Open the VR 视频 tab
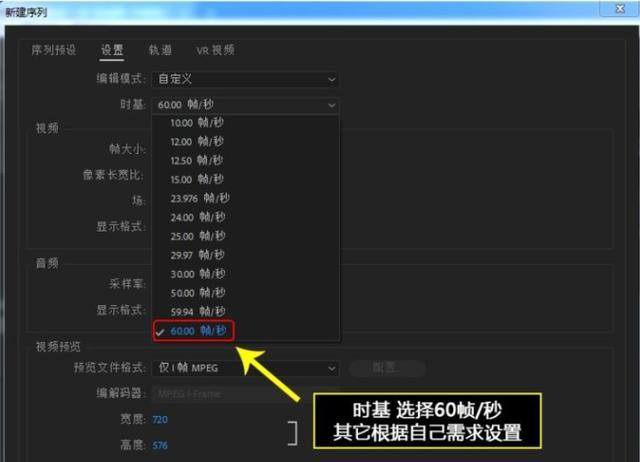Viewport: 640px width, 462px height. coord(215,50)
